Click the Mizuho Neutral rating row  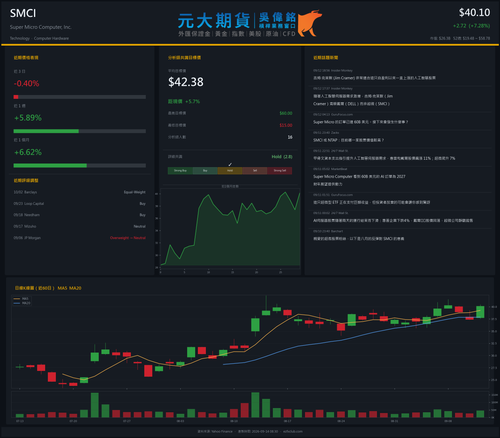point(79,226)
